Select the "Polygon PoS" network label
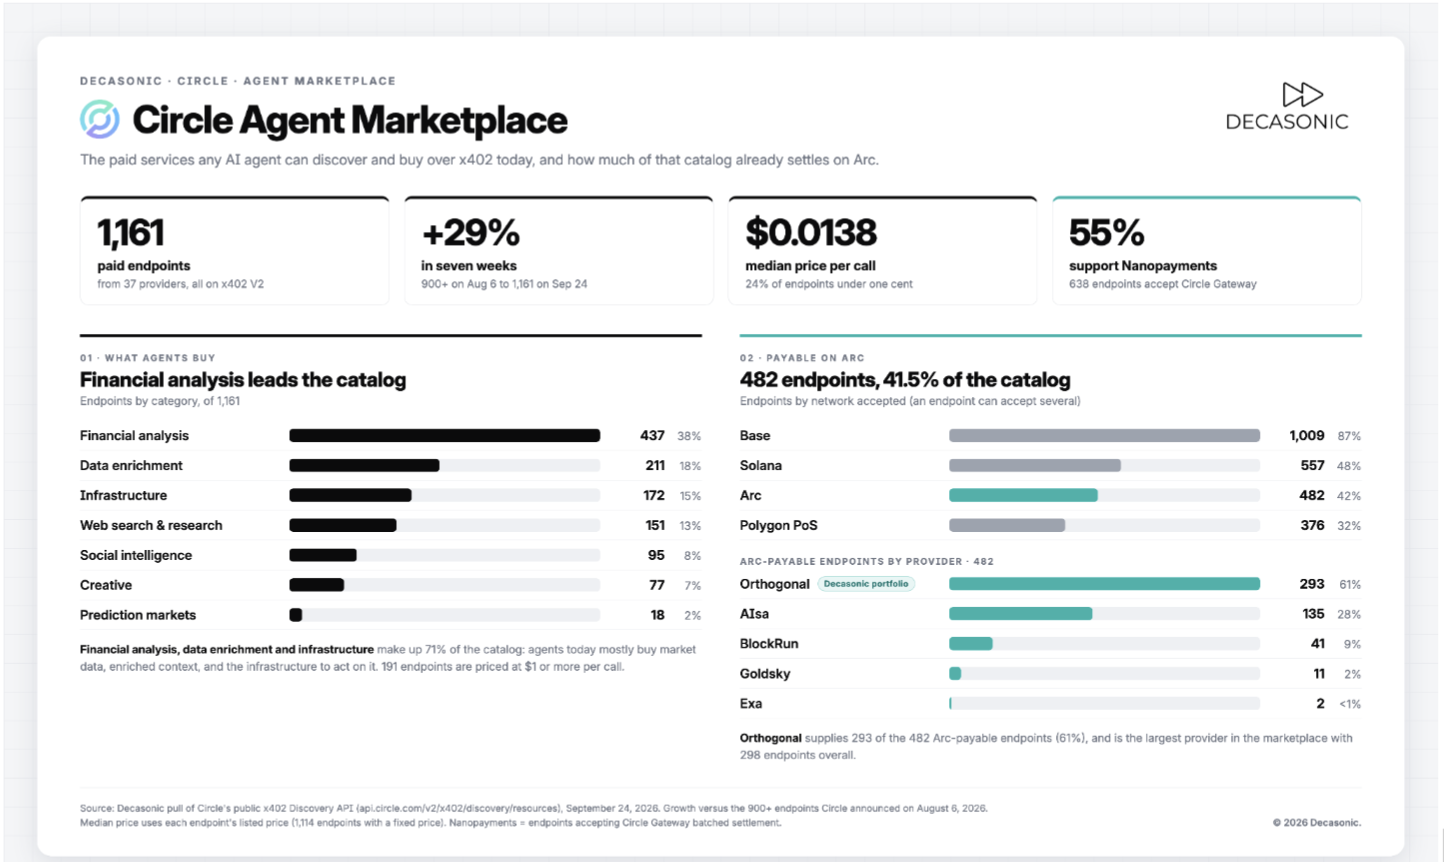1444x862 pixels. click(x=779, y=526)
